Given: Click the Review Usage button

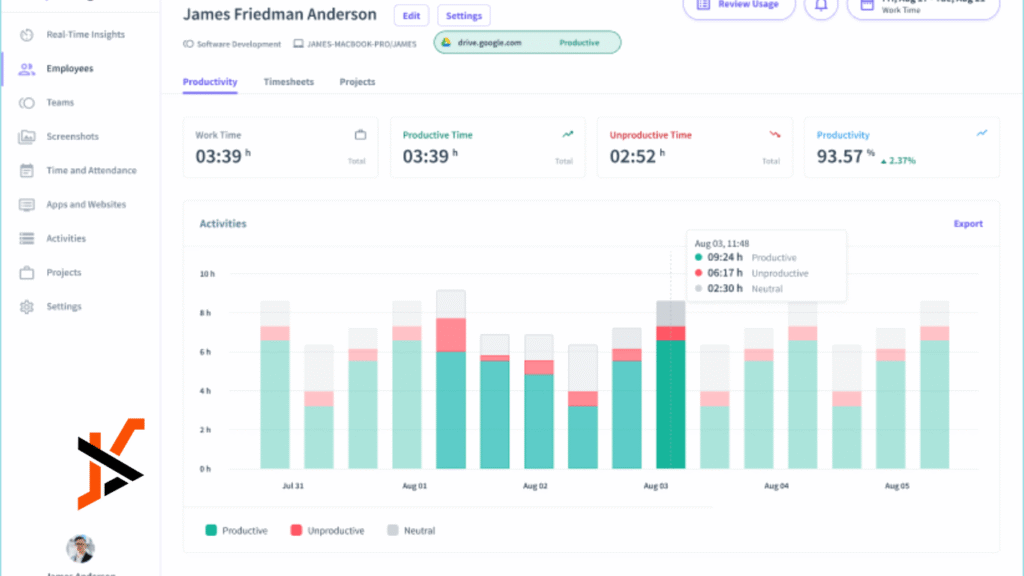Looking at the screenshot, I should point(739,5).
